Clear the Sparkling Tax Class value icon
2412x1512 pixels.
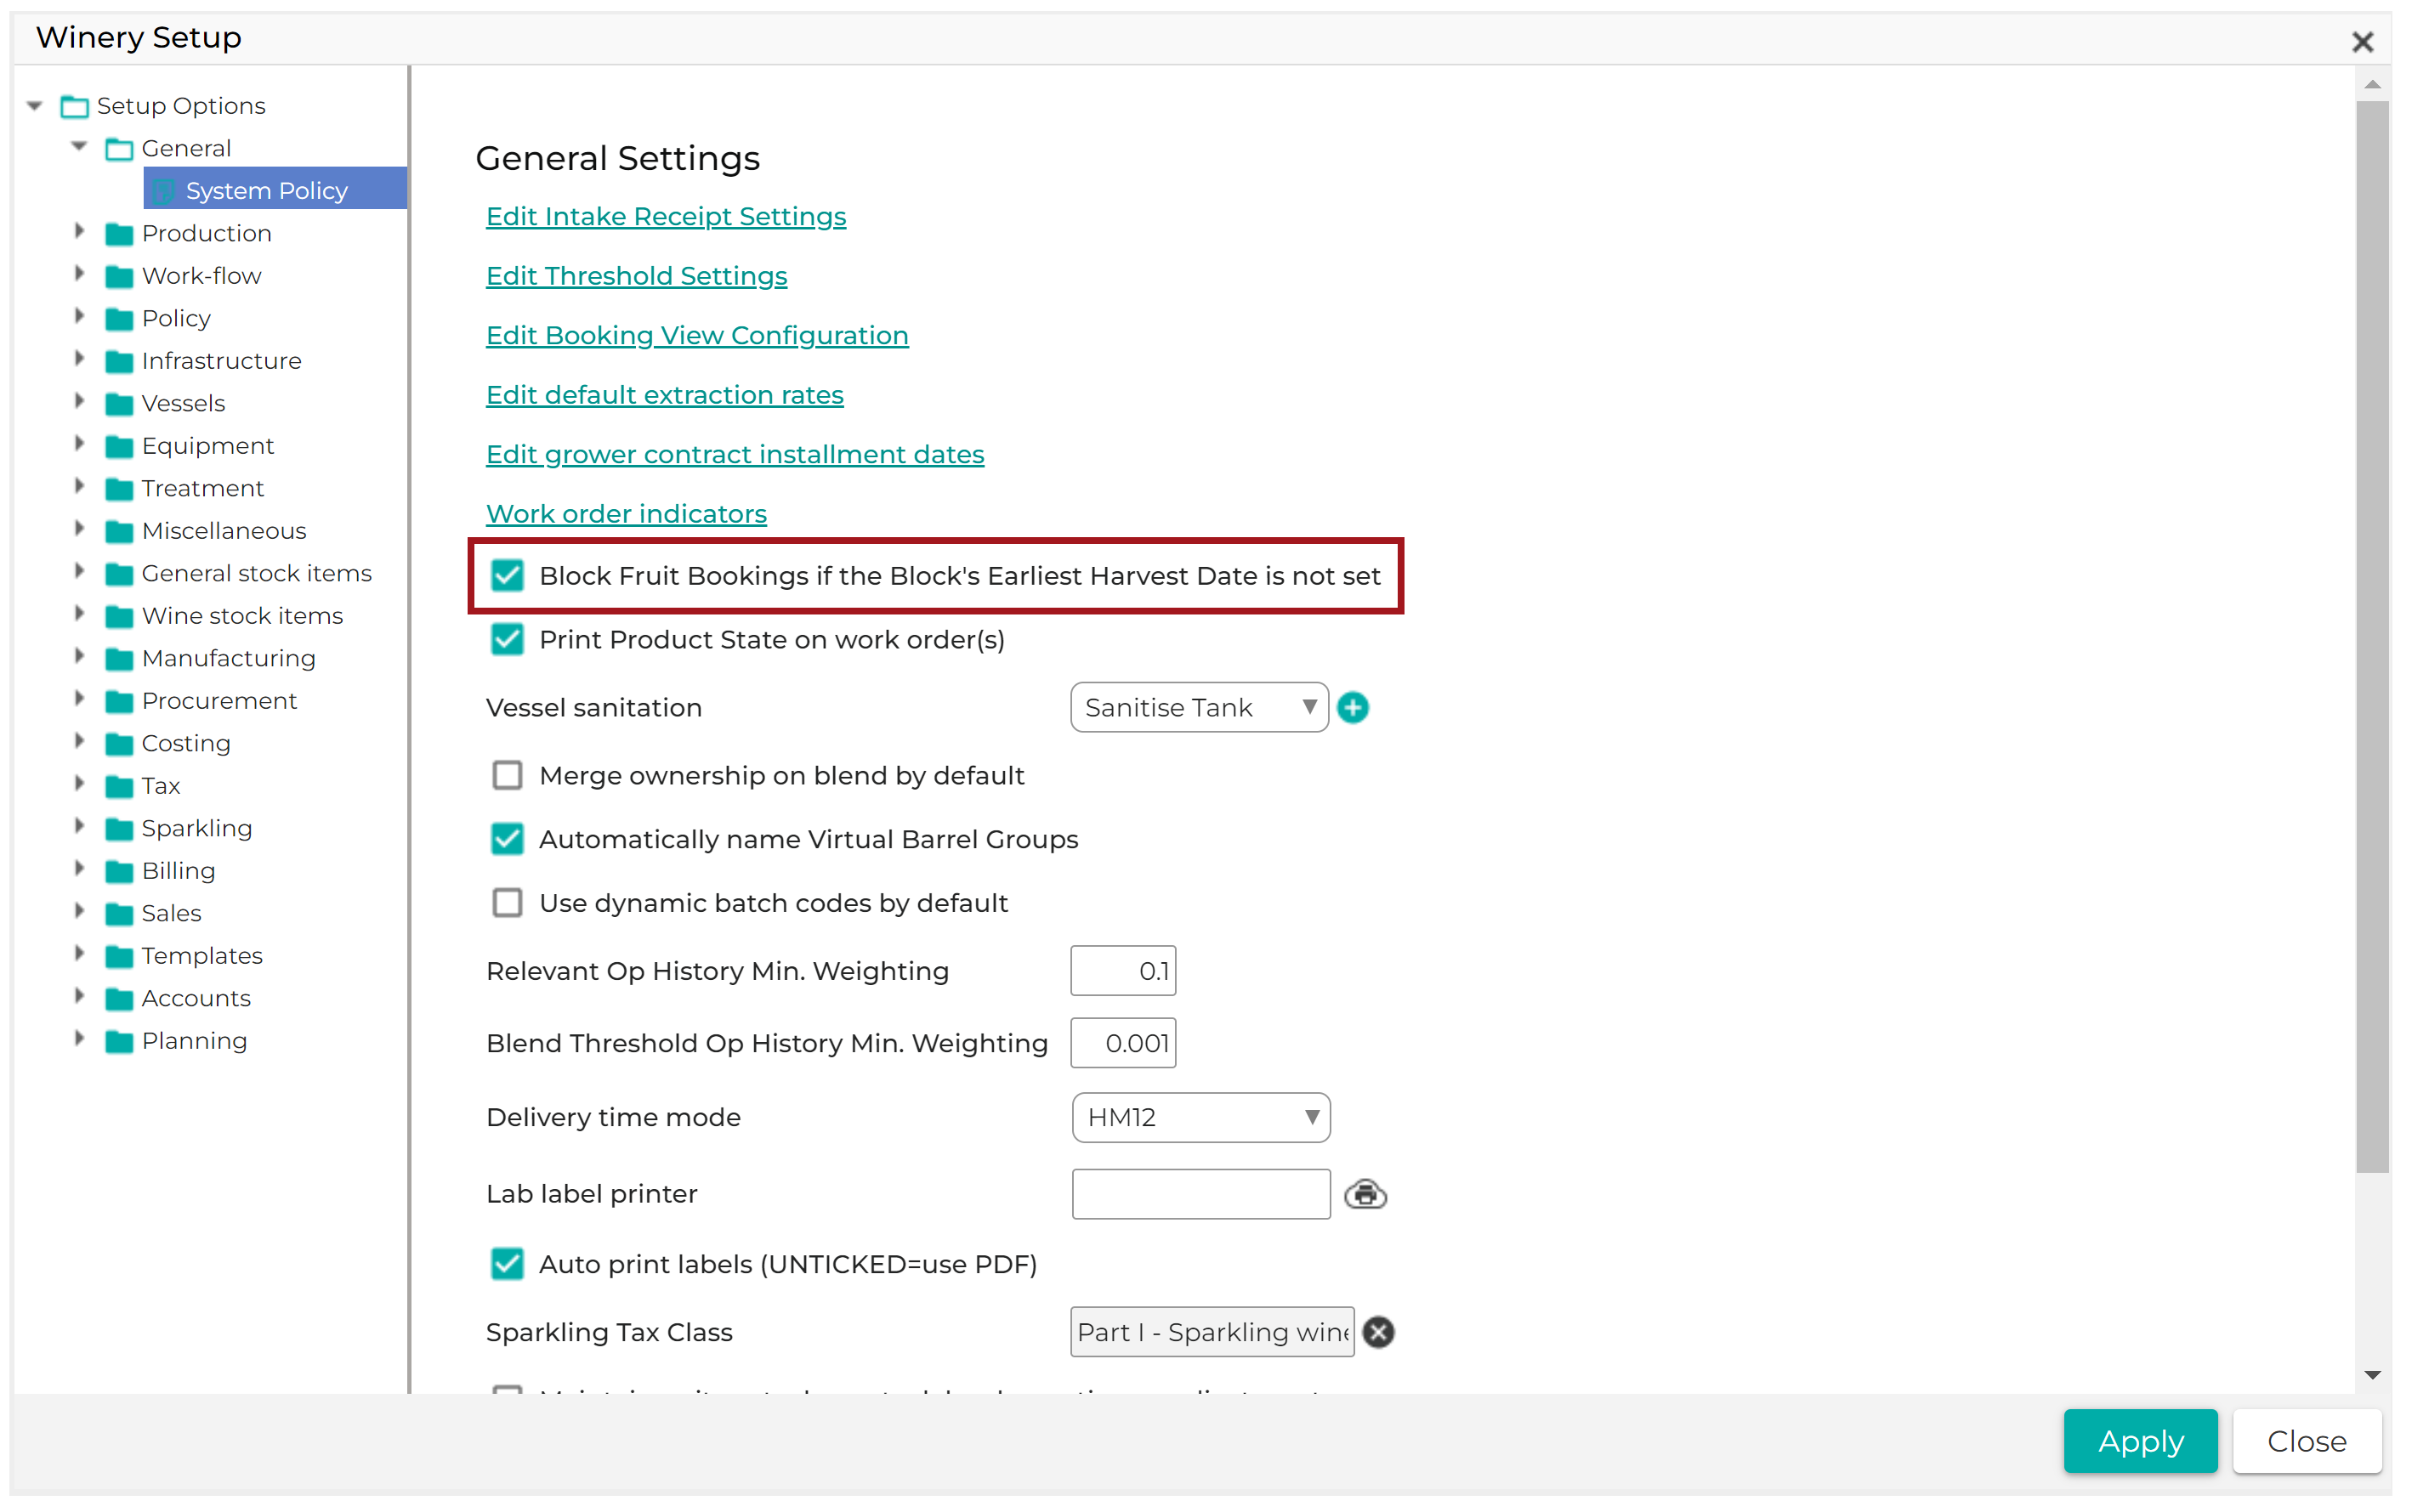click(x=1378, y=1332)
